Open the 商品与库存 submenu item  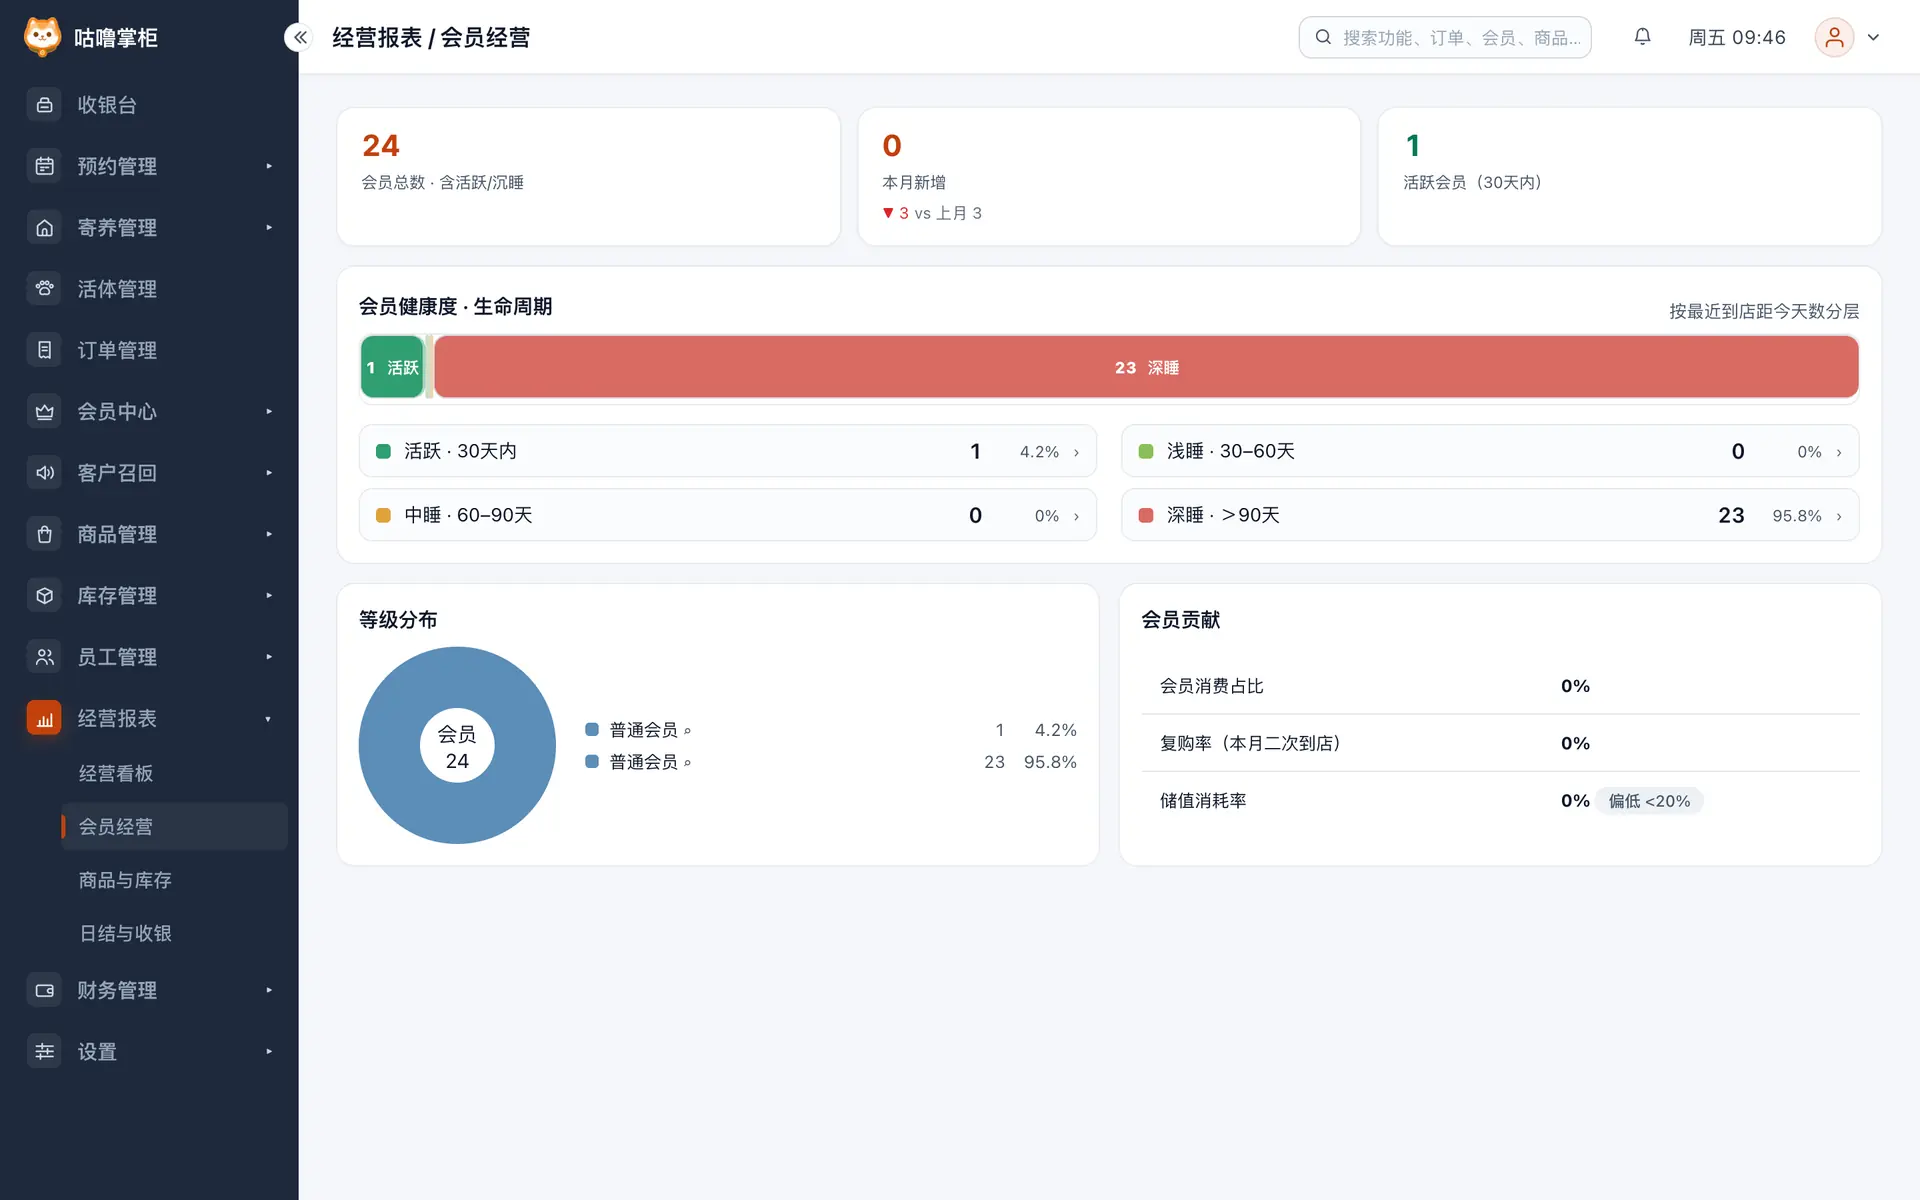[x=174, y=880]
